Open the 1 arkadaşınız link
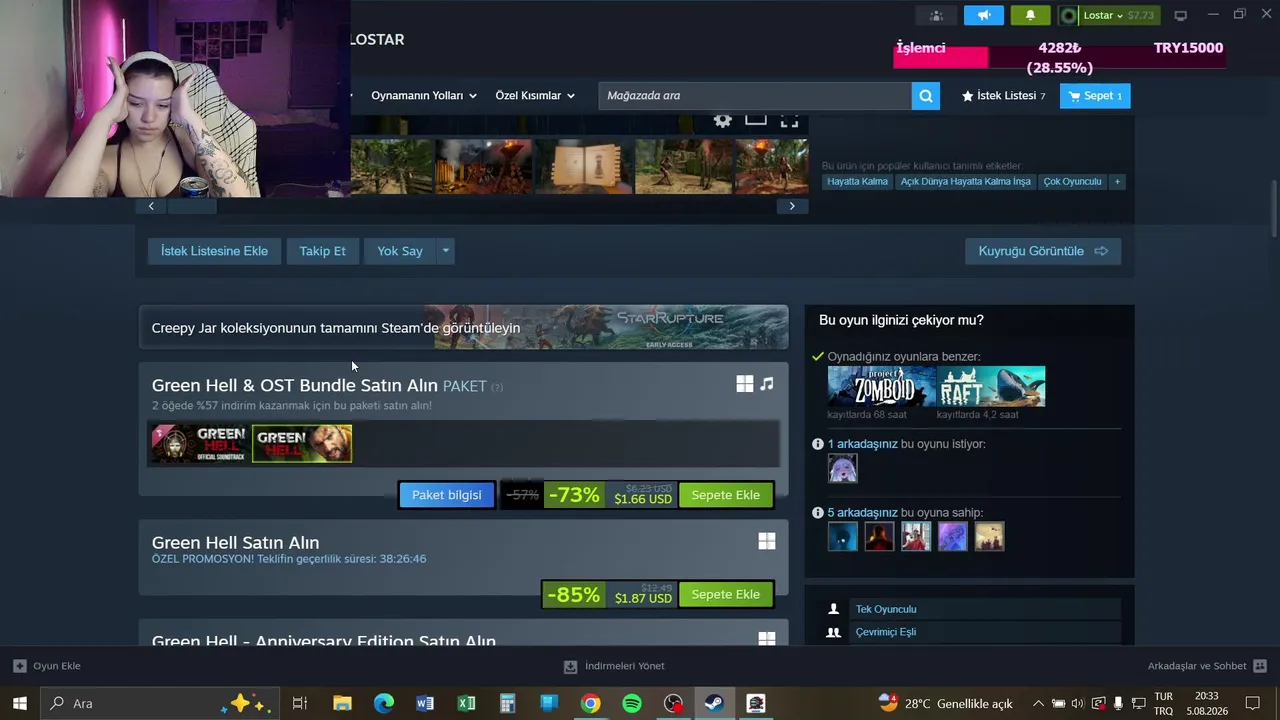Viewport: 1280px width, 720px height. tap(862, 444)
